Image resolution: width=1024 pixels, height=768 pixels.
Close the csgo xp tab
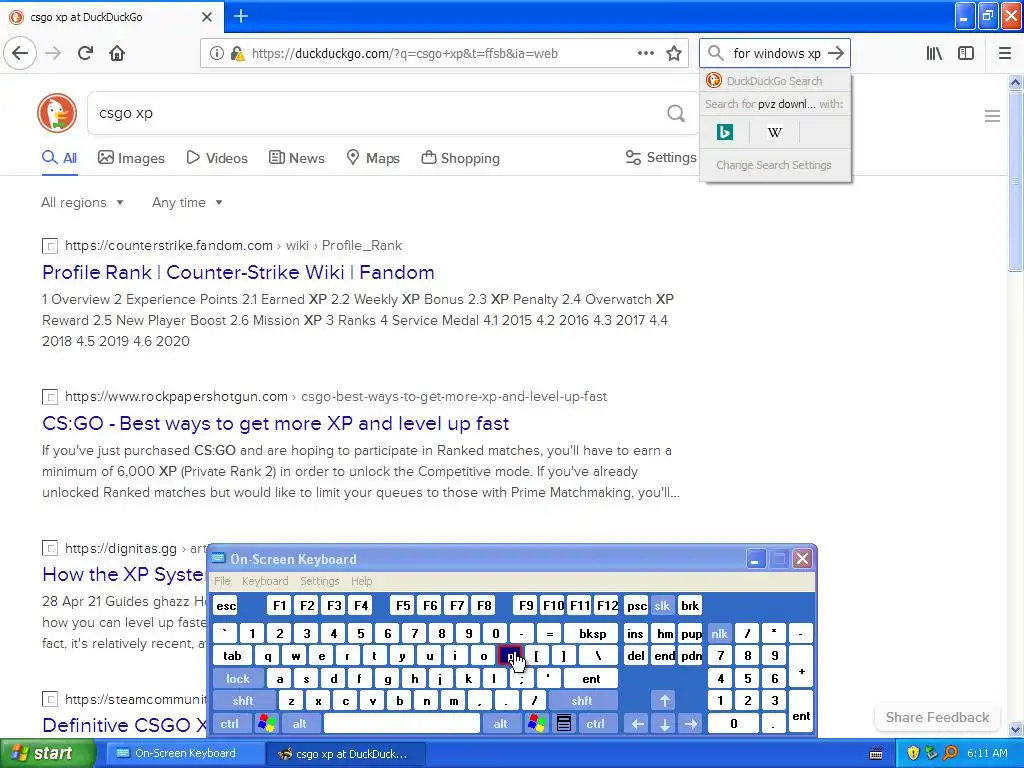206,17
